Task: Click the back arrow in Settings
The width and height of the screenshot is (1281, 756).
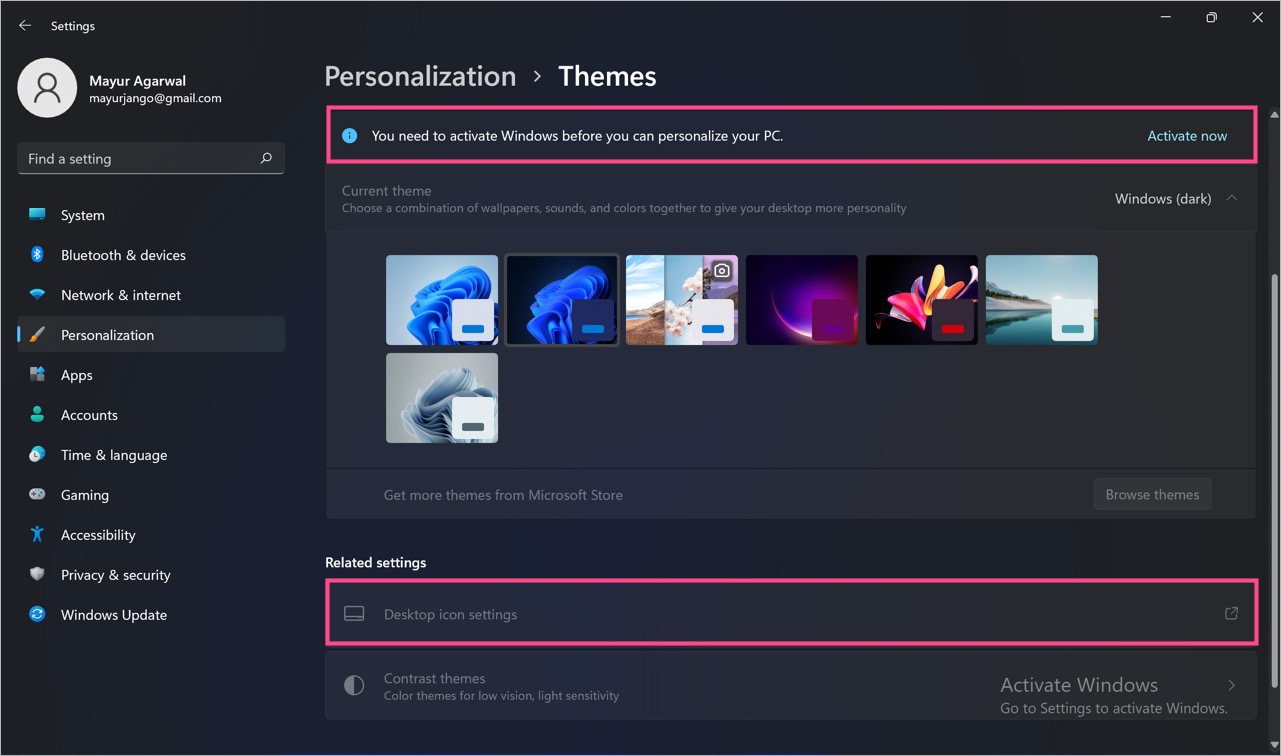Action: 25,26
